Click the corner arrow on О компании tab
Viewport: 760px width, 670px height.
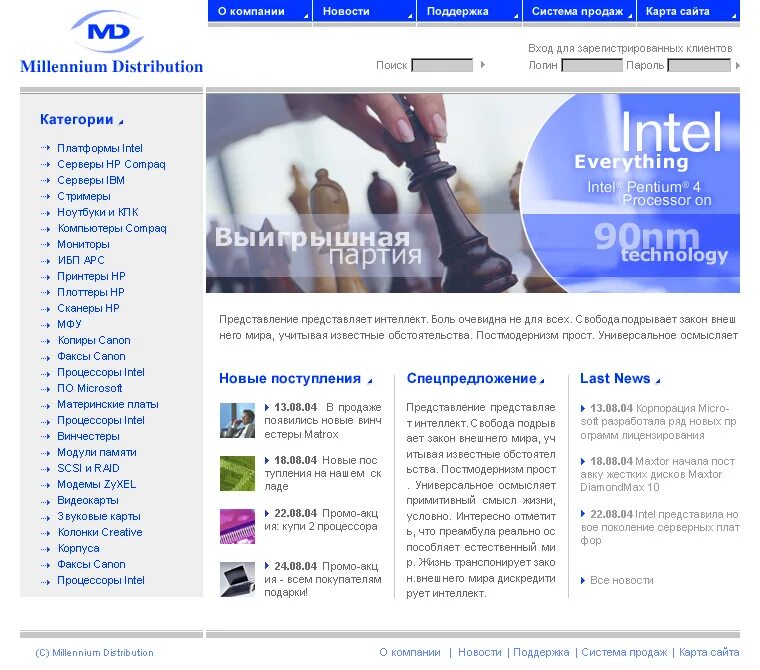(306, 16)
